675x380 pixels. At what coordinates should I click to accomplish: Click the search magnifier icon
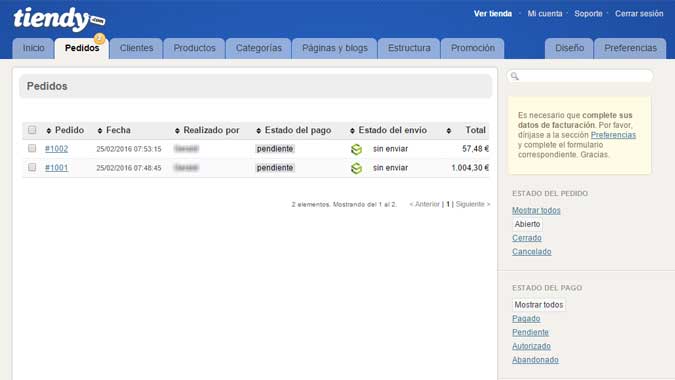[514, 76]
